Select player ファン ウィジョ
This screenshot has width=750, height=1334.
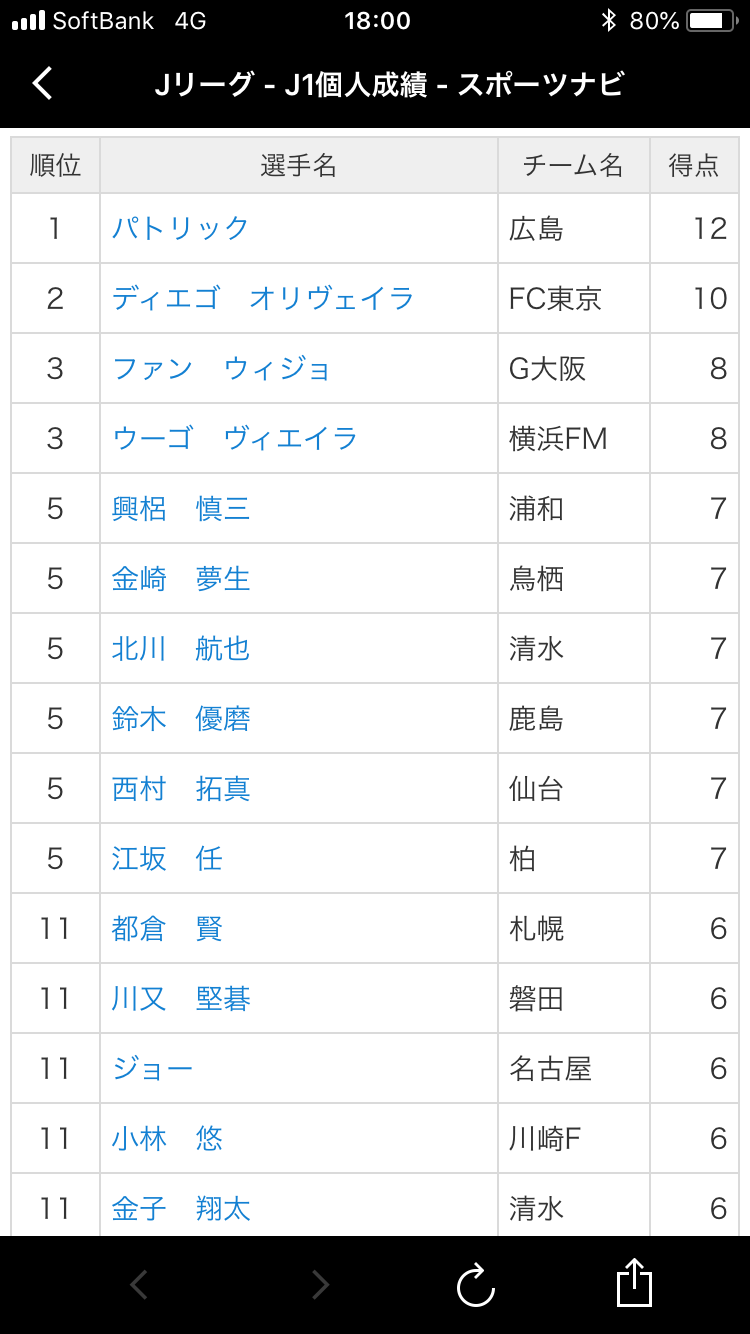pyautogui.click(x=222, y=368)
